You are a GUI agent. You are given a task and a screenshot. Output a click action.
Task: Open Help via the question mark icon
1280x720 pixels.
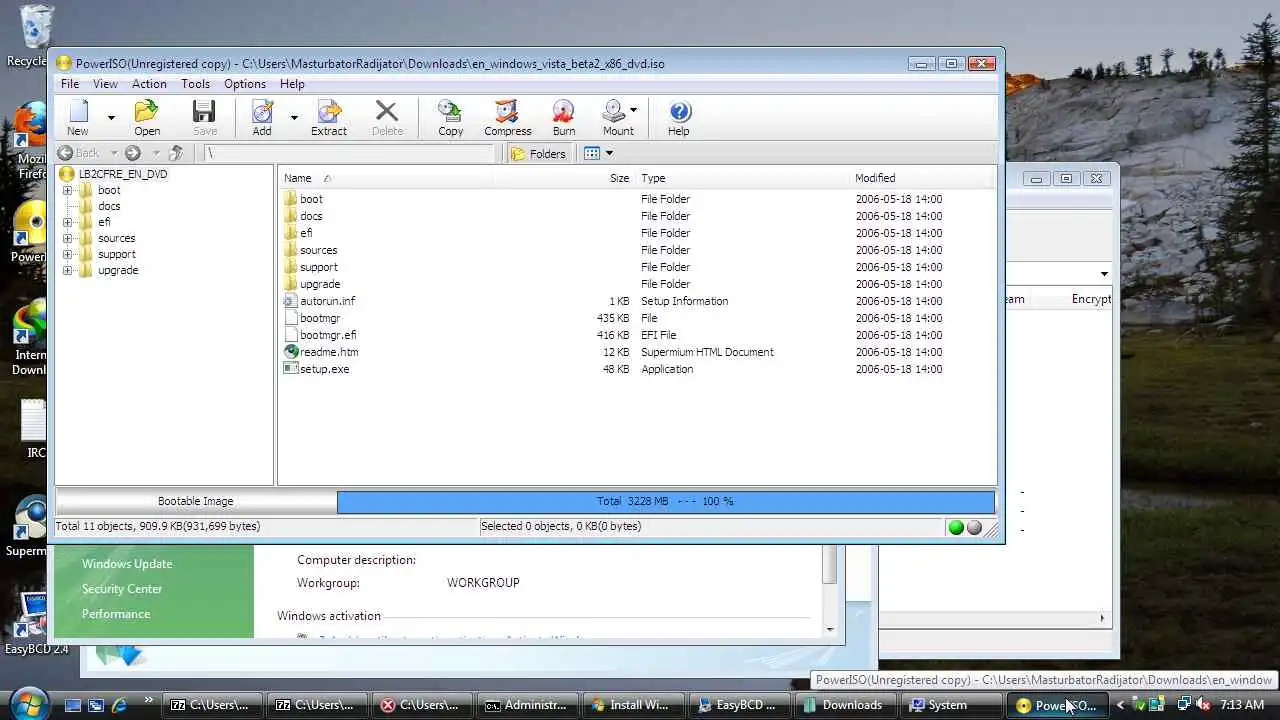click(679, 112)
